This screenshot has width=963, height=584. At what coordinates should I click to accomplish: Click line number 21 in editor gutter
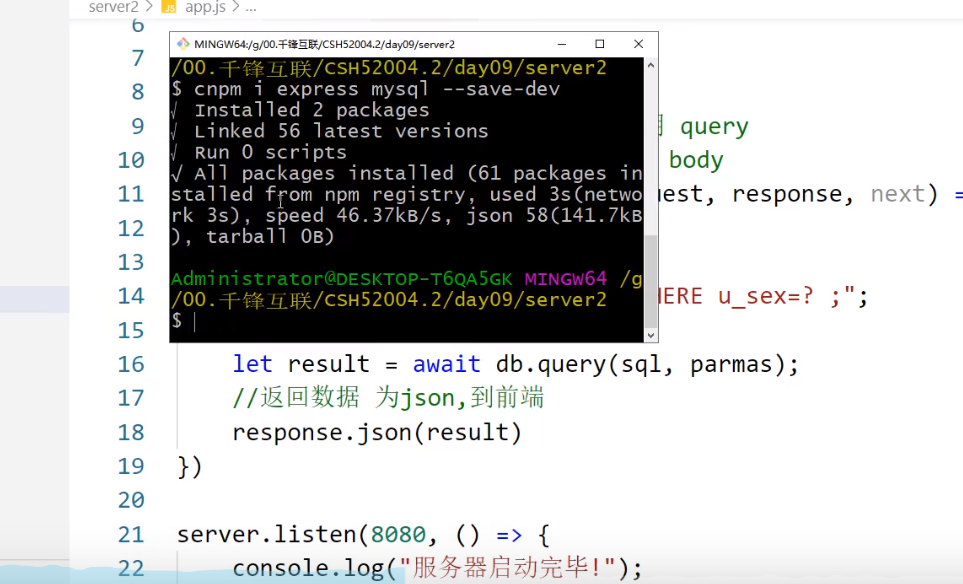[x=131, y=534]
